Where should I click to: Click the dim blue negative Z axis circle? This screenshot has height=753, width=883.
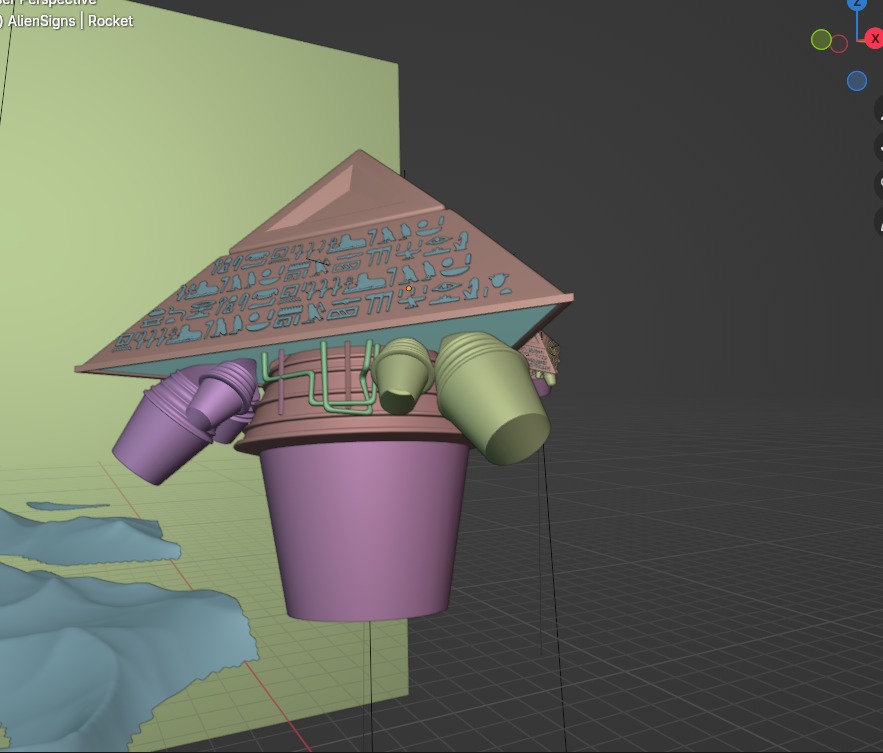(857, 81)
